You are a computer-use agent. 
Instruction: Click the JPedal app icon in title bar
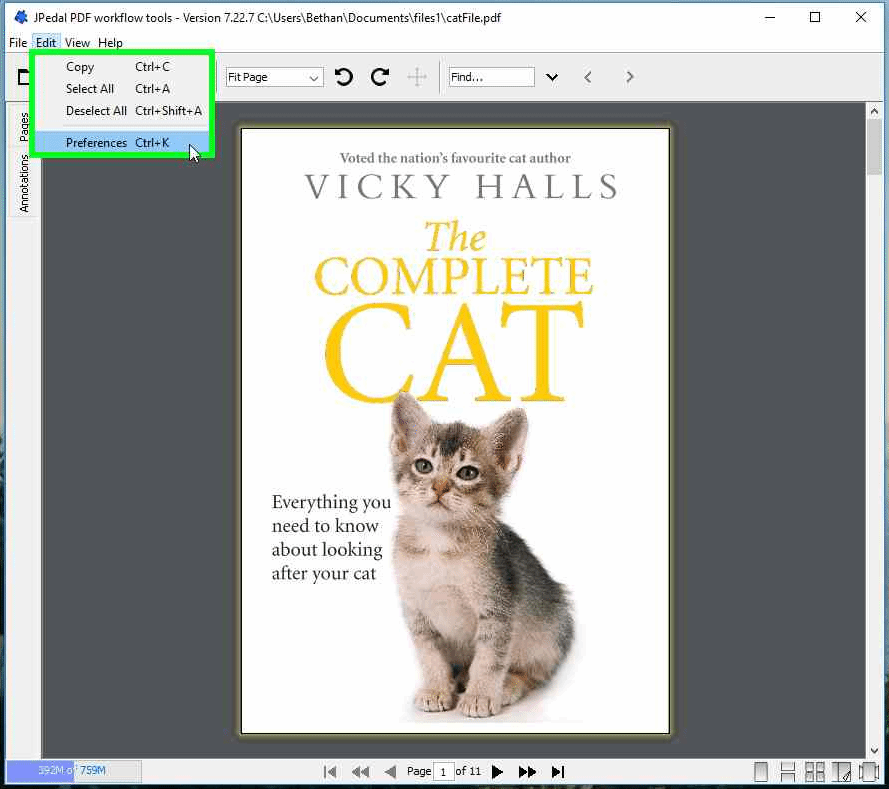(x=20, y=18)
